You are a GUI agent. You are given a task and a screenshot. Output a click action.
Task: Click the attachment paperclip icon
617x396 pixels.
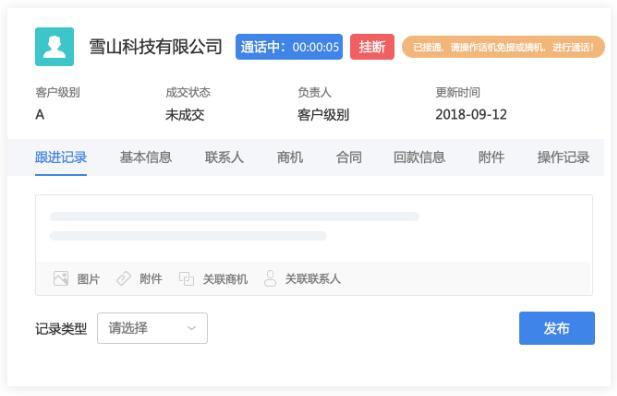coord(124,279)
